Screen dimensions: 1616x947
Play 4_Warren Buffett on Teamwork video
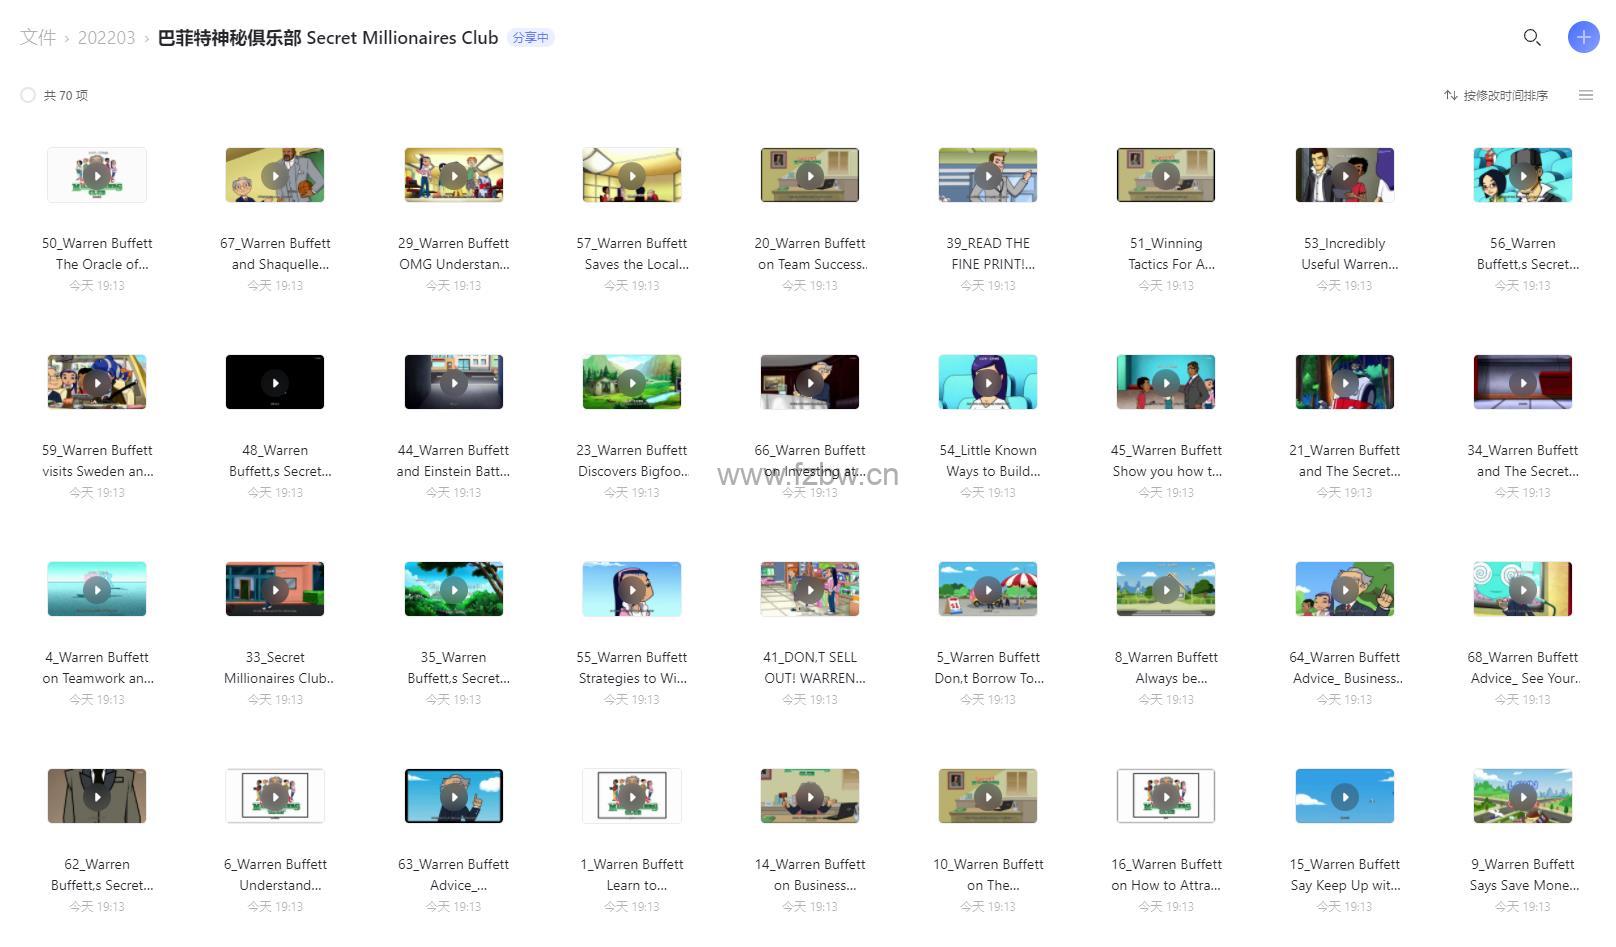coord(97,589)
